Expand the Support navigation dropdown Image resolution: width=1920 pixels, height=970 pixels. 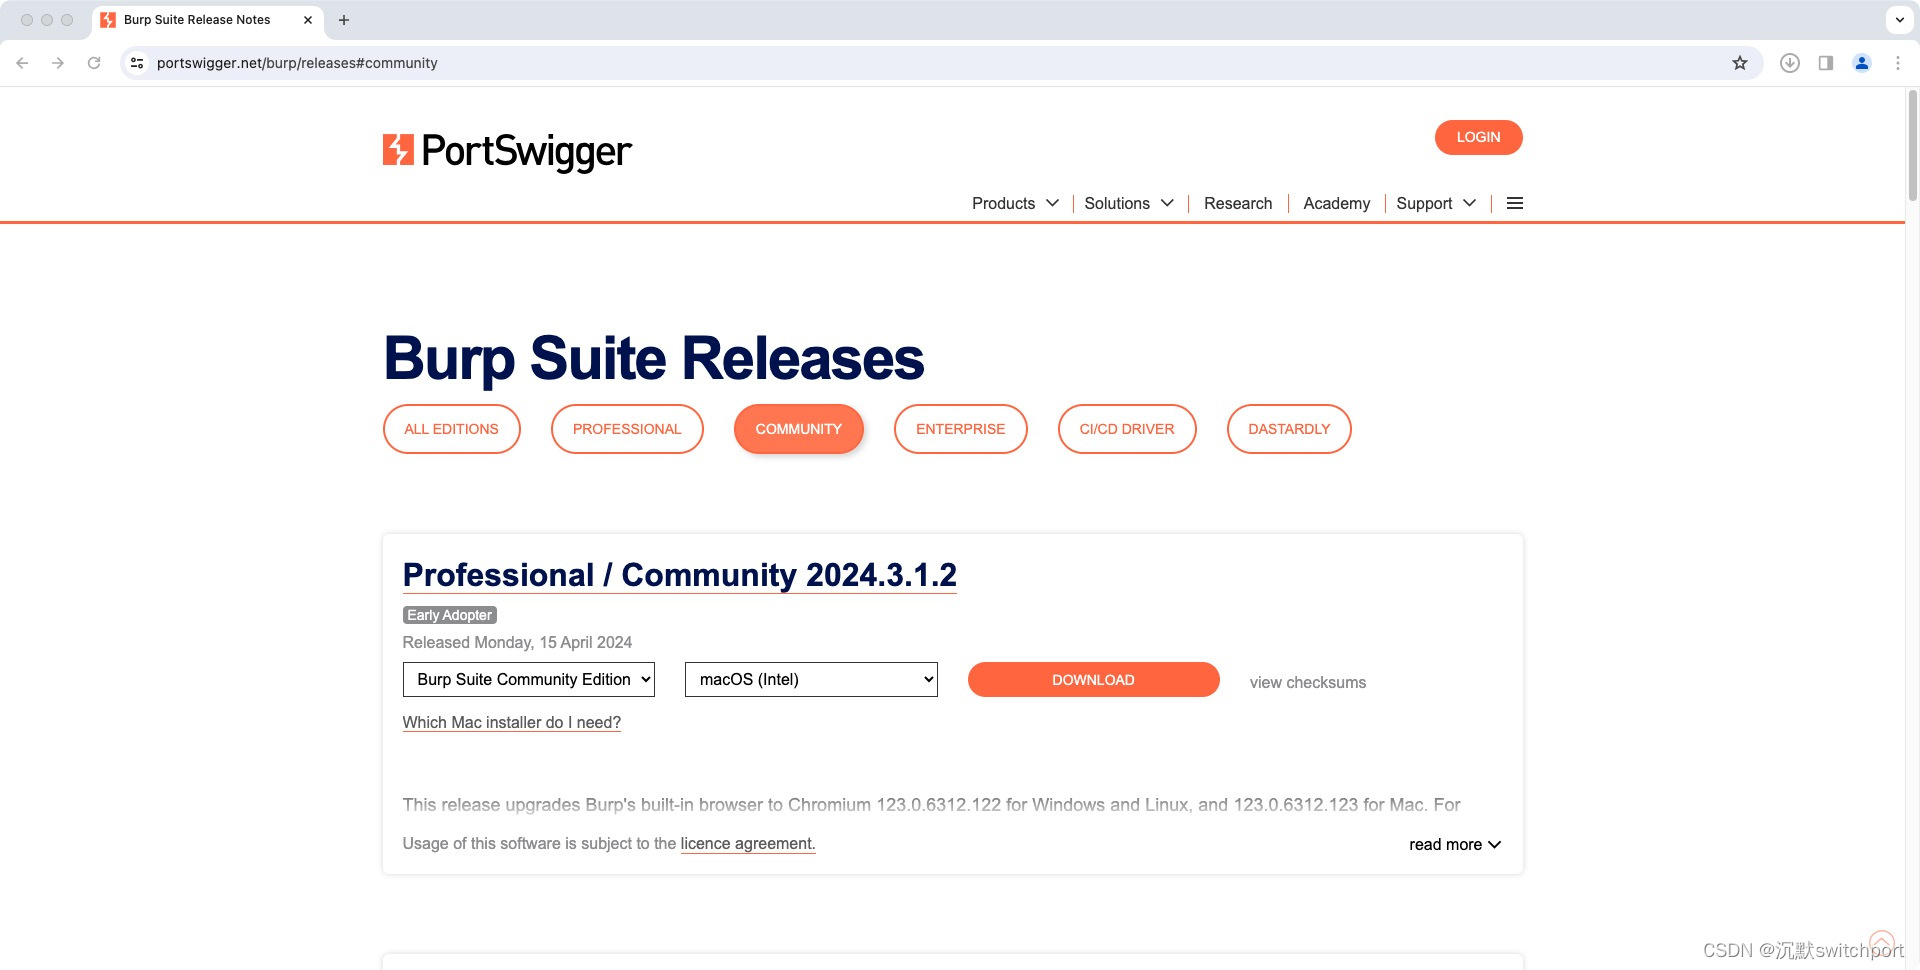coord(1436,203)
